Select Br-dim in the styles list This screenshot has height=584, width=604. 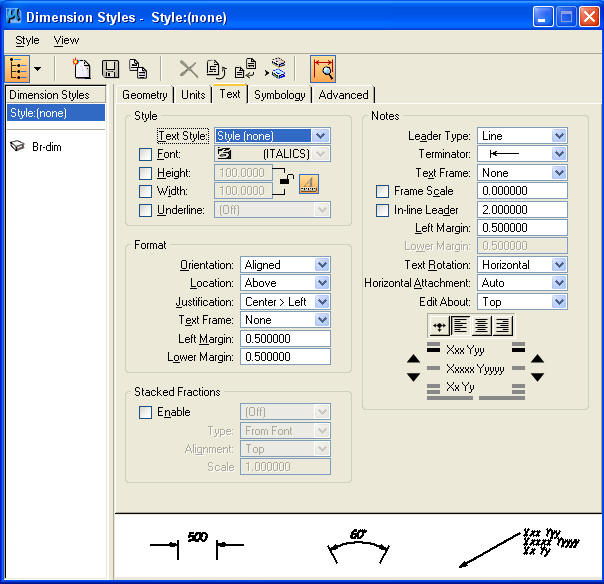click(x=48, y=146)
